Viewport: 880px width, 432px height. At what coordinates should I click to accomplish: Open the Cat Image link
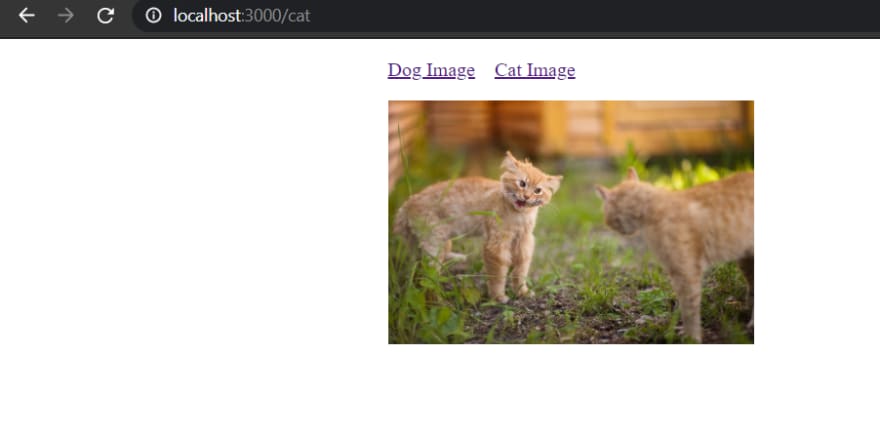[x=535, y=70]
